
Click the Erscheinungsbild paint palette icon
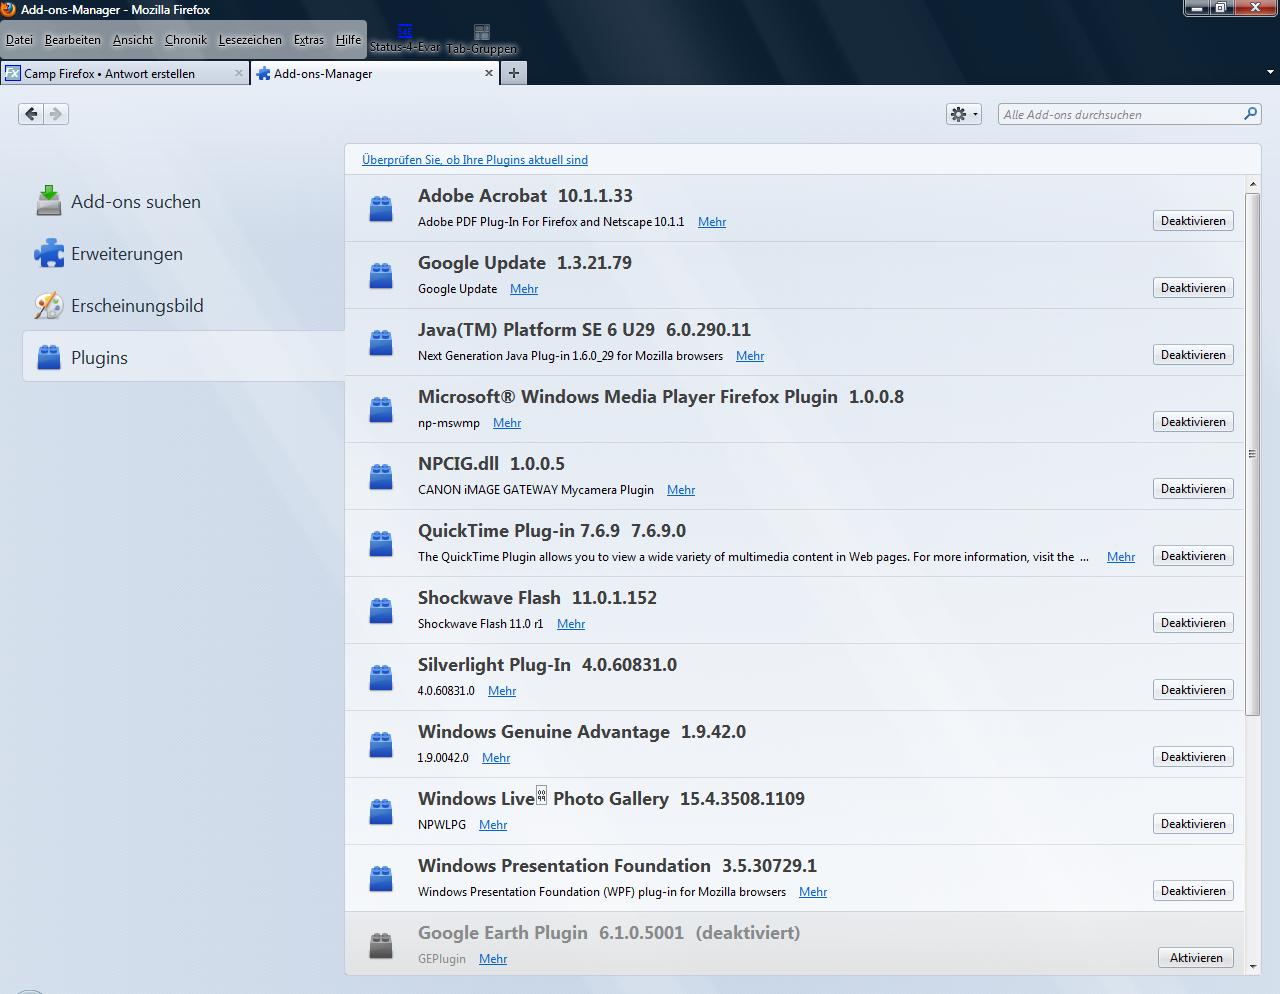pos(48,305)
